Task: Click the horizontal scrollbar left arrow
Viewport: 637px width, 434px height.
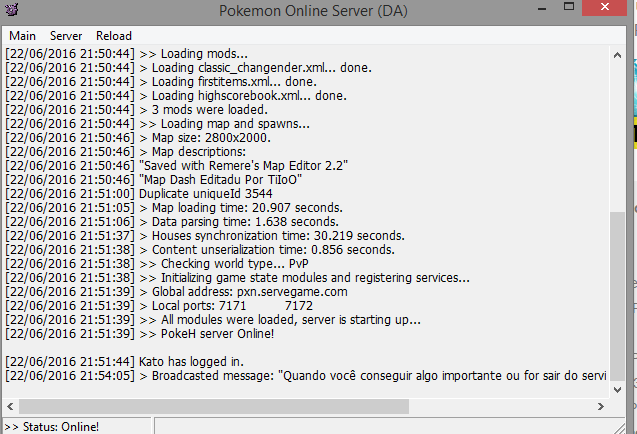Action: pos(11,406)
